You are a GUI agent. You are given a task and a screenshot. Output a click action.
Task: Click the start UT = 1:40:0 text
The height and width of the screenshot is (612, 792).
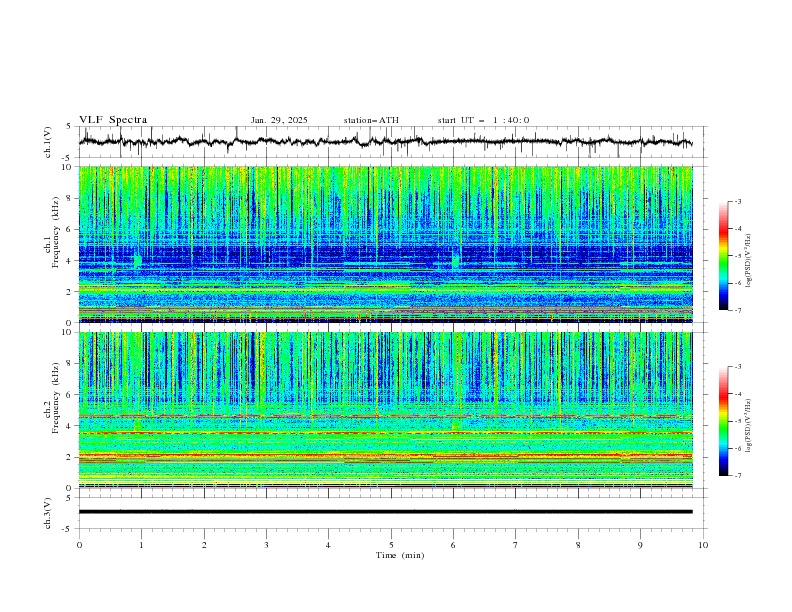pyautogui.click(x=483, y=120)
